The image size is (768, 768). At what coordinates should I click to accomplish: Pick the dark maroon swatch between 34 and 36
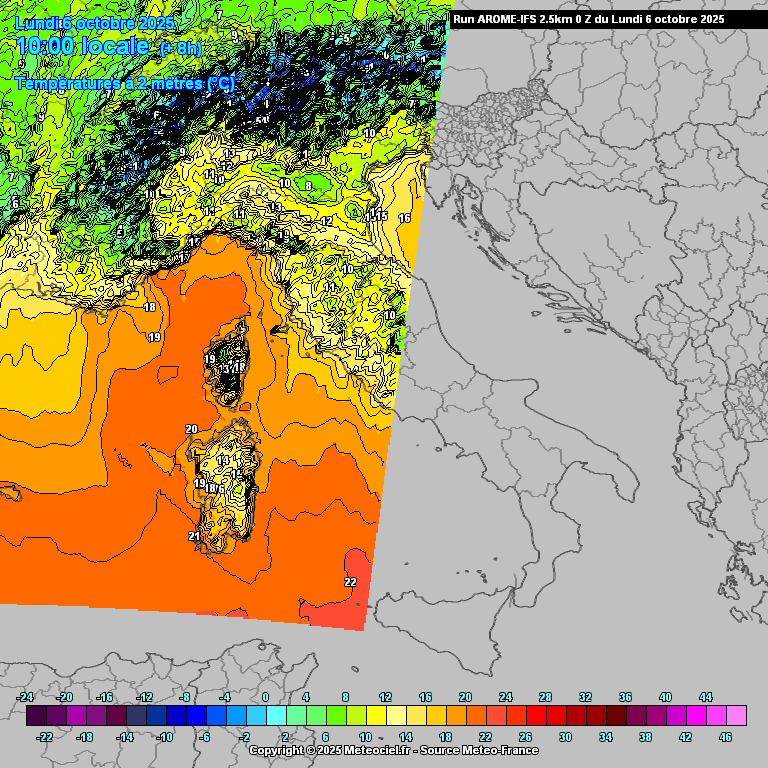click(x=616, y=716)
